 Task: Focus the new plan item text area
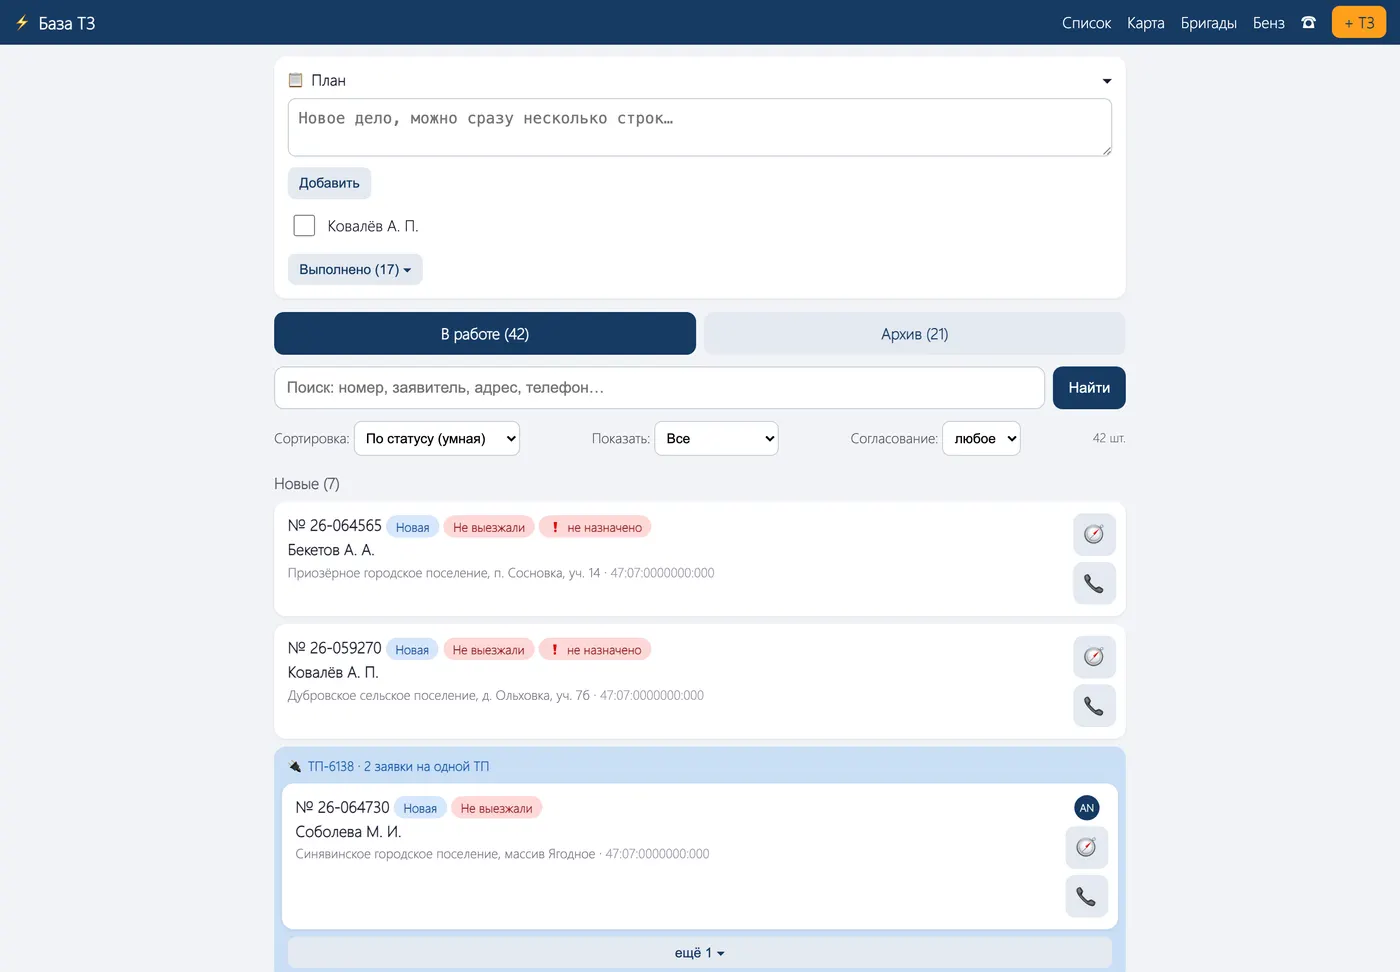[x=700, y=127]
